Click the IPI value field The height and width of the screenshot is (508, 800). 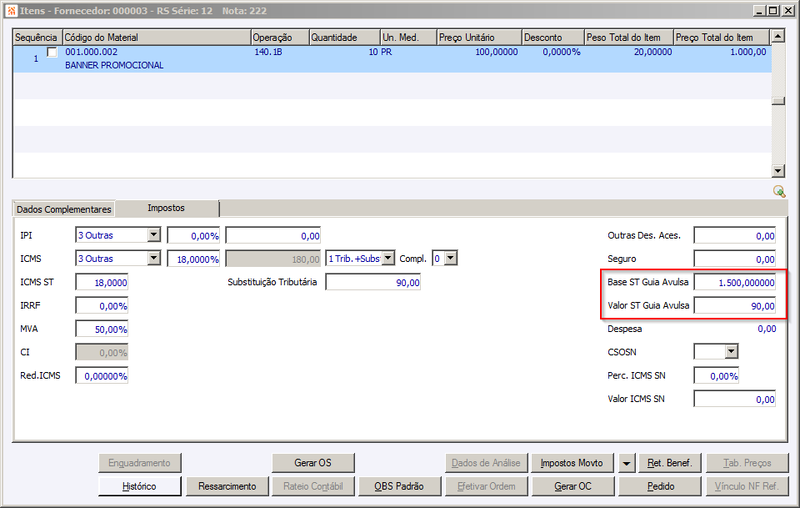click(273, 236)
